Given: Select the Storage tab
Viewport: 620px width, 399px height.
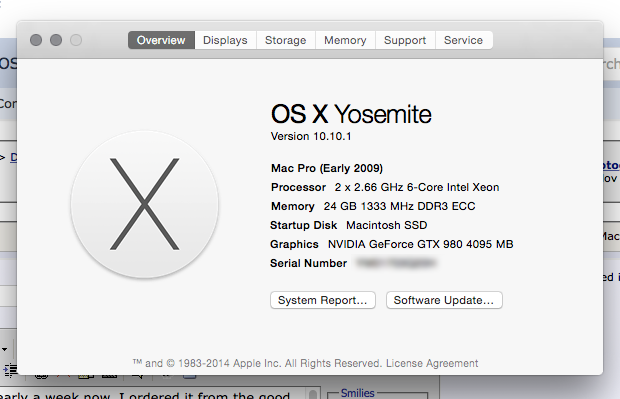Looking at the screenshot, I should (x=285, y=40).
